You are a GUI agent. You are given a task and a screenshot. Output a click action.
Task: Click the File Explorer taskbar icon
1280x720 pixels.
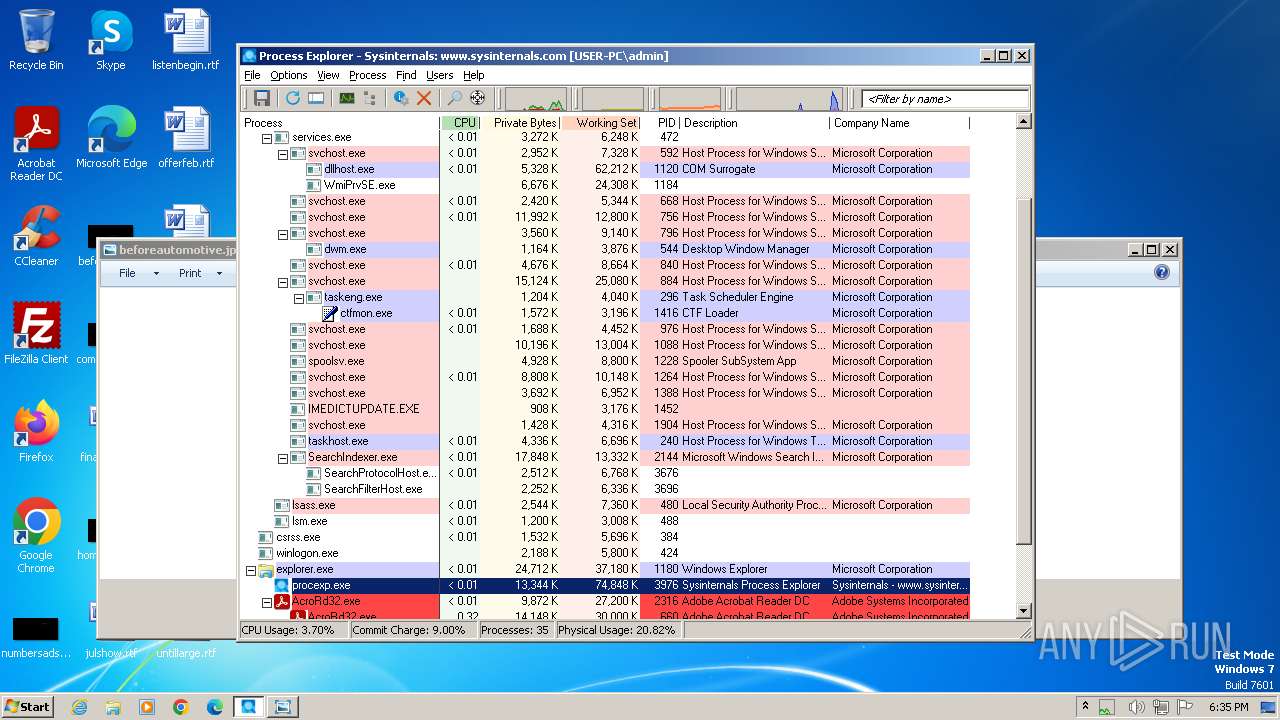point(113,707)
